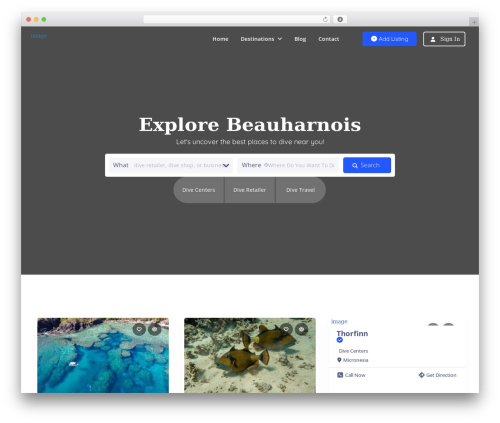Click the Sign In button
The image size is (500, 423).
444,39
